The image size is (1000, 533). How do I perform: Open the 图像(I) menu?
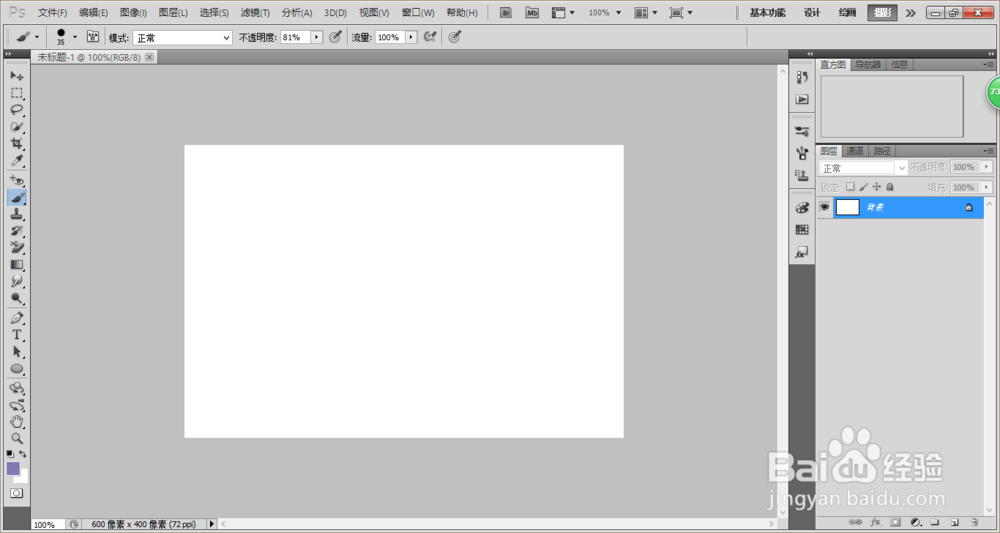coord(133,13)
